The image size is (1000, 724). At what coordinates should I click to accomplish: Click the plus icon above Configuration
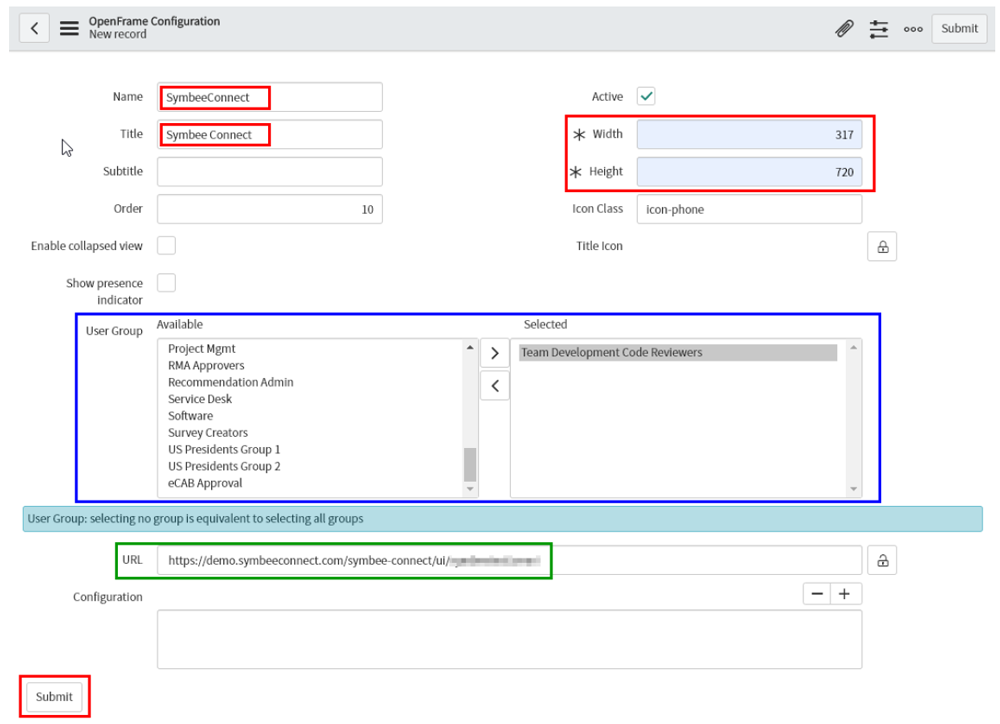point(845,594)
